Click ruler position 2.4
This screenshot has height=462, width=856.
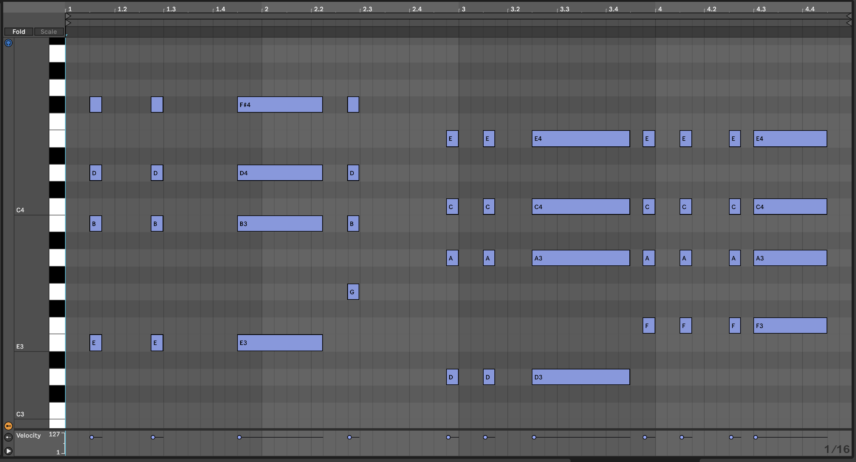417,9
